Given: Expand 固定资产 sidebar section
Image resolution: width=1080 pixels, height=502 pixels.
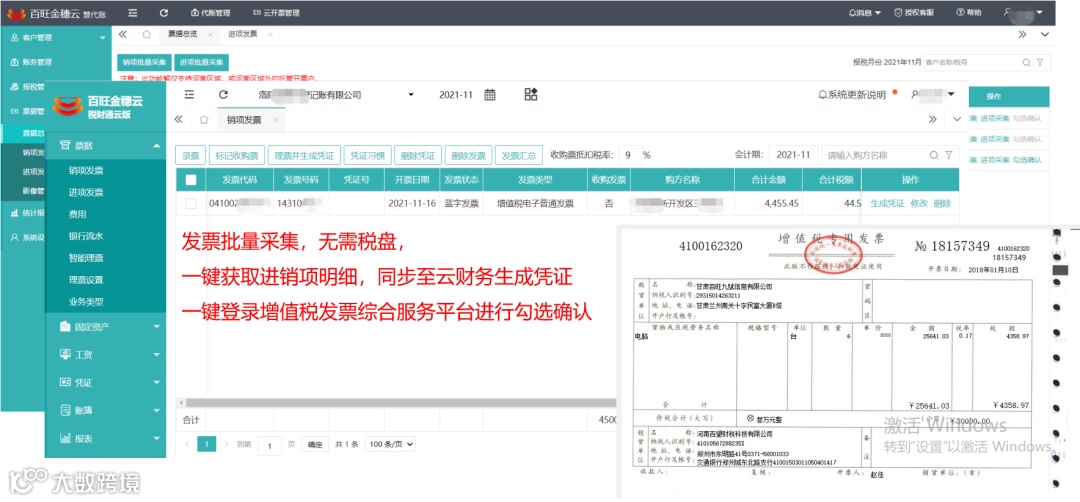Looking at the screenshot, I should pyautogui.click(x=105, y=326).
